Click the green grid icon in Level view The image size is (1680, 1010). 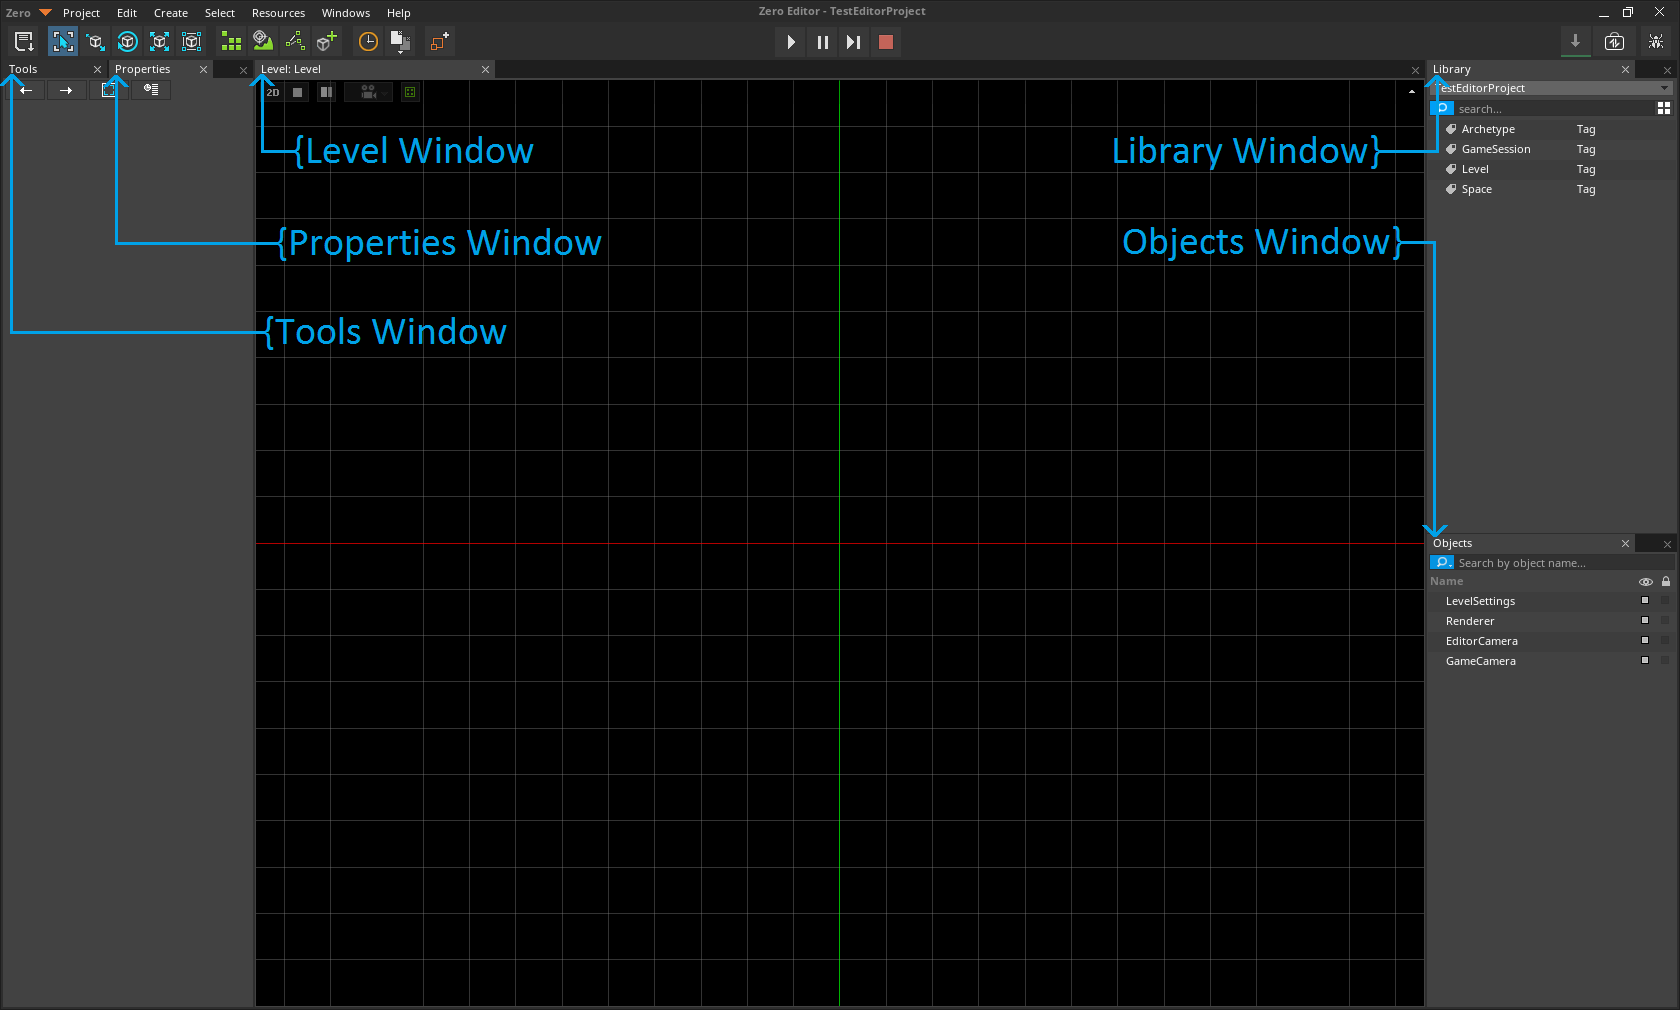pyautogui.click(x=410, y=92)
